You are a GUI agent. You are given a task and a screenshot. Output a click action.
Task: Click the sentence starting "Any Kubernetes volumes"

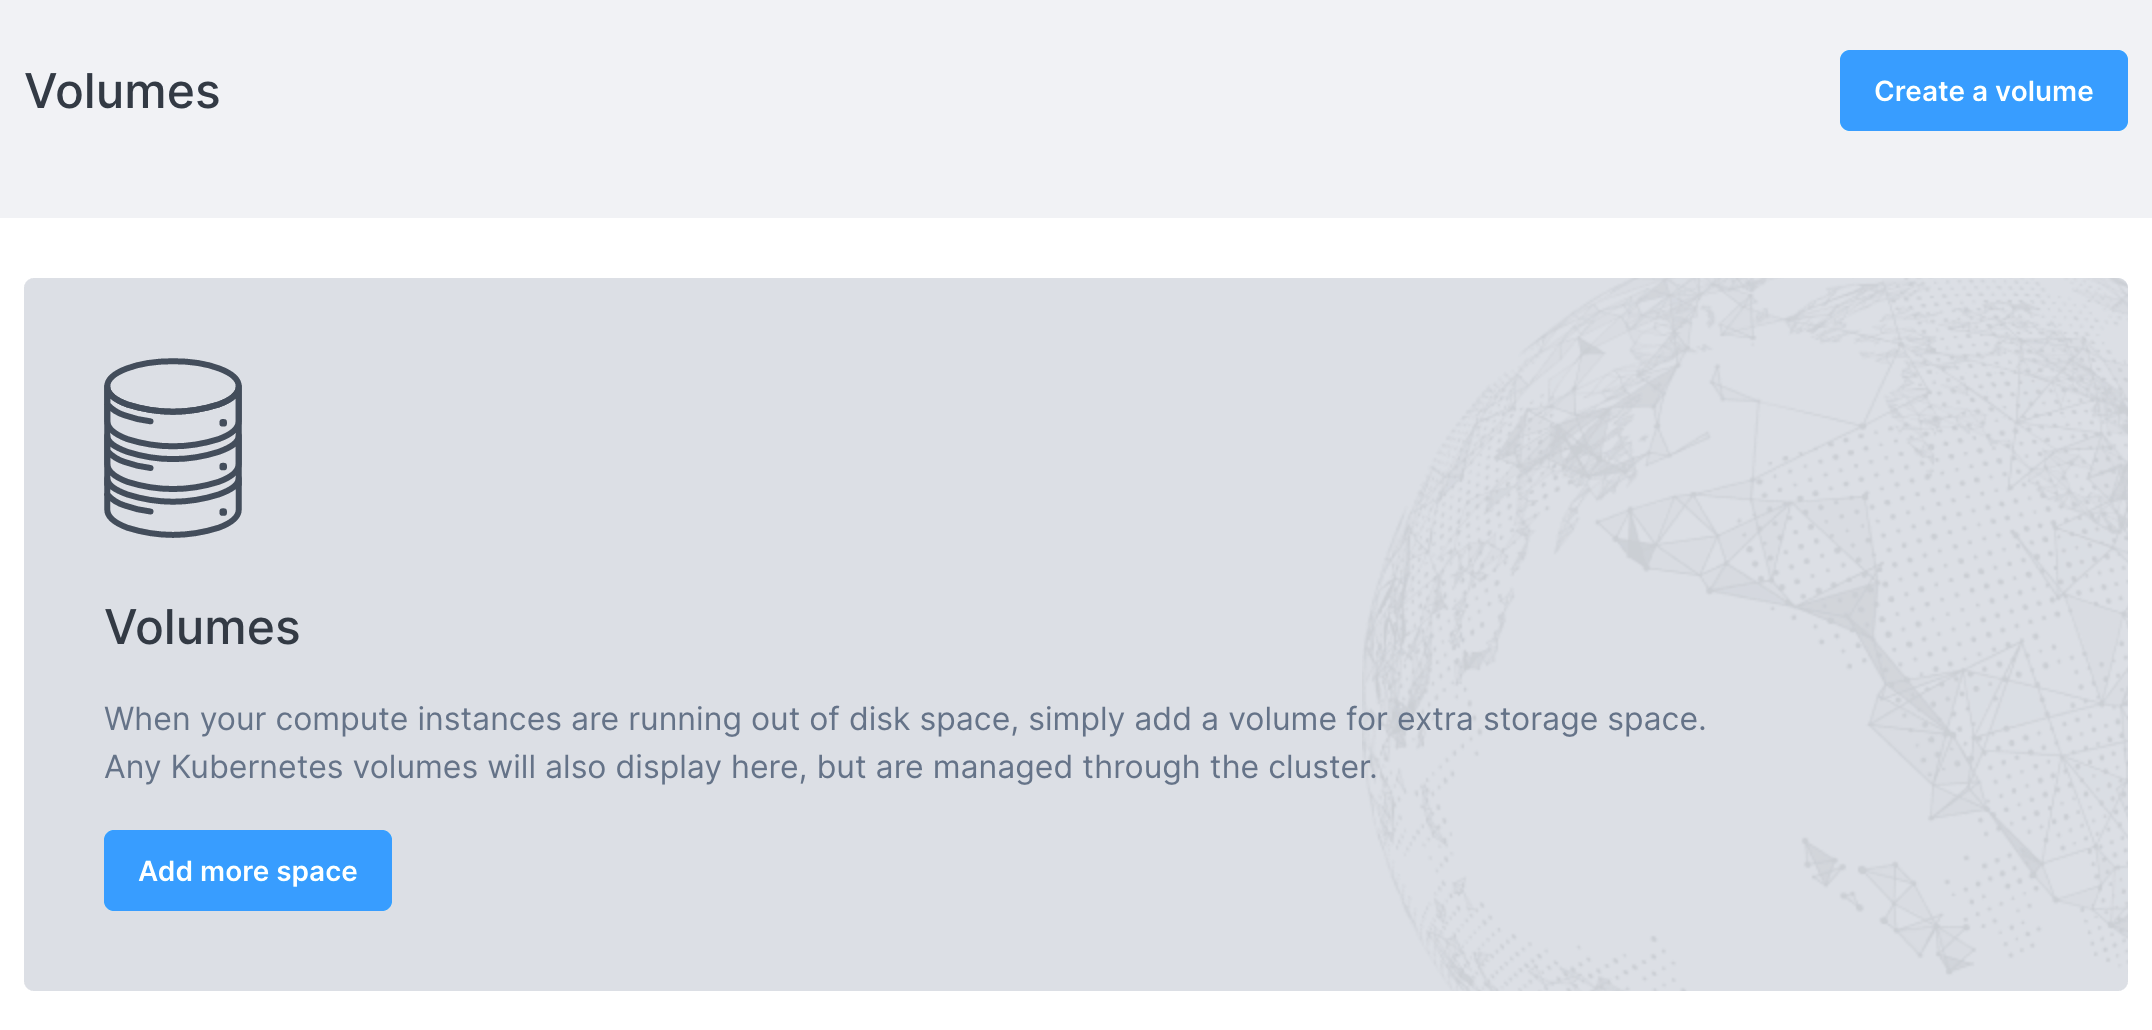740,767
